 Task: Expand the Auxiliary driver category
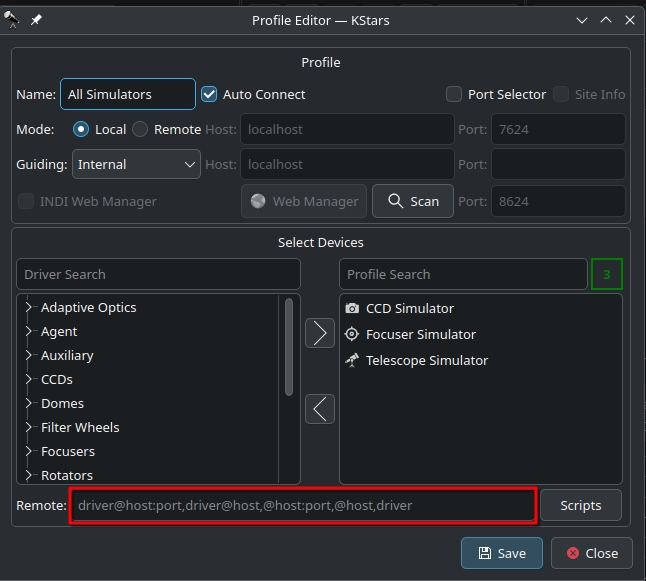(28, 355)
